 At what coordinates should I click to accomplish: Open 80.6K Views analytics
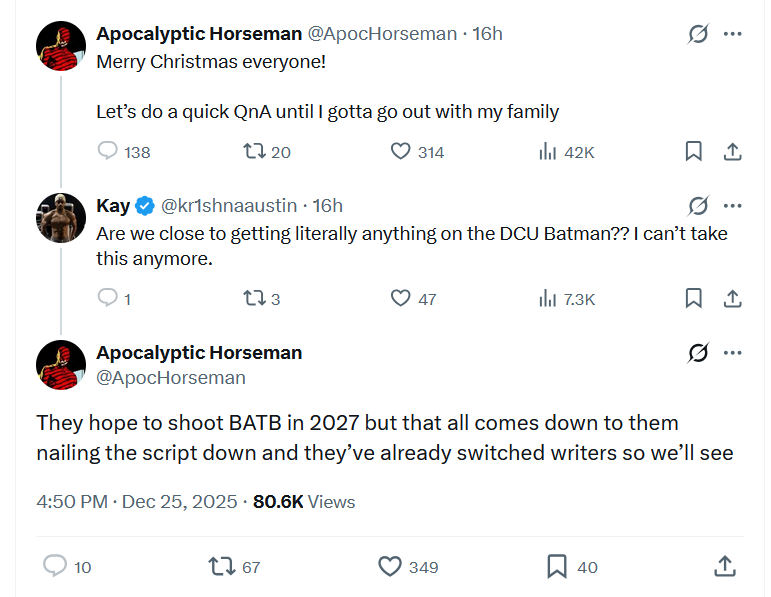(x=304, y=502)
